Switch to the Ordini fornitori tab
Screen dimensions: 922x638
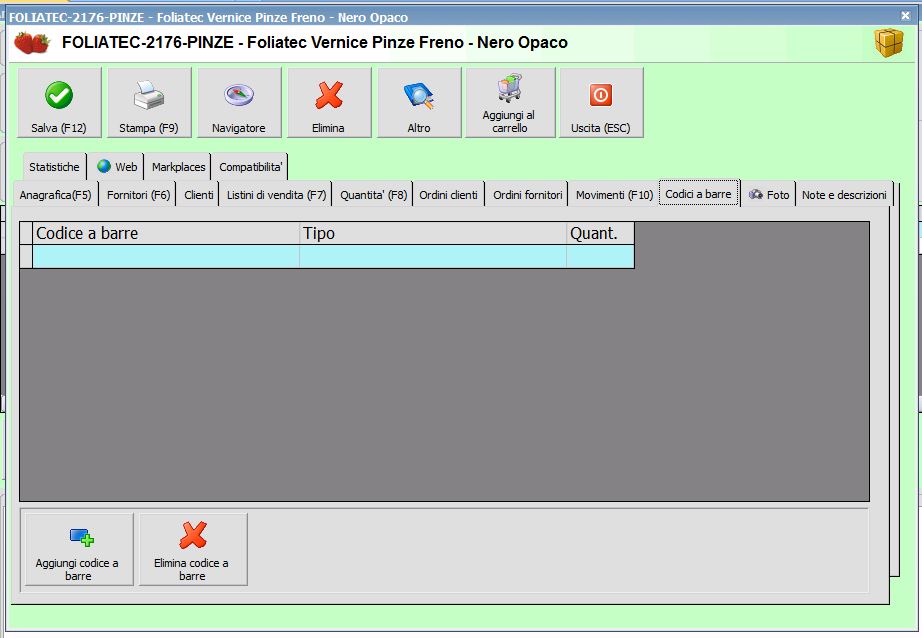[527, 195]
